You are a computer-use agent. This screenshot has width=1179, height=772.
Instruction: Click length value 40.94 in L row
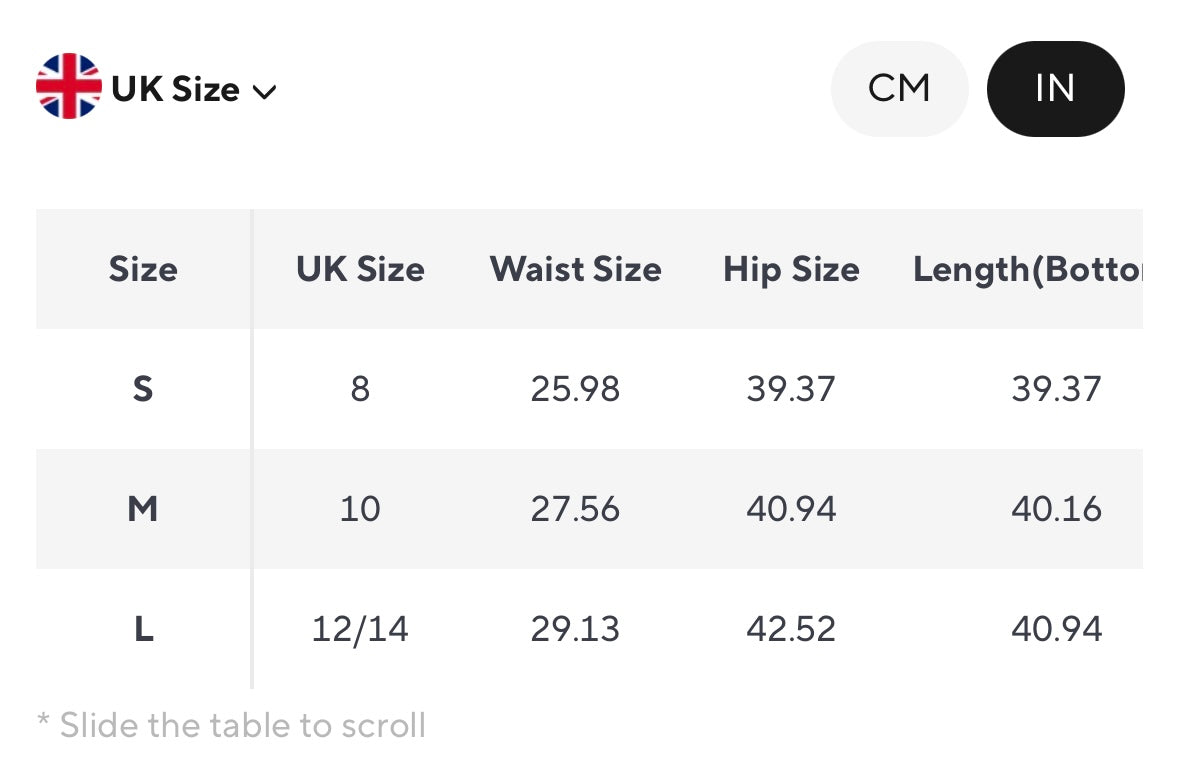pyautogui.click(x=1056, y=629)
